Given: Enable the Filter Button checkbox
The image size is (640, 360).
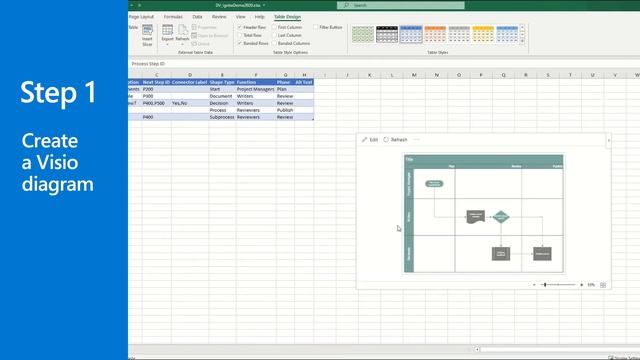Looking at the screenshot, I should click(x=316, y=27).
